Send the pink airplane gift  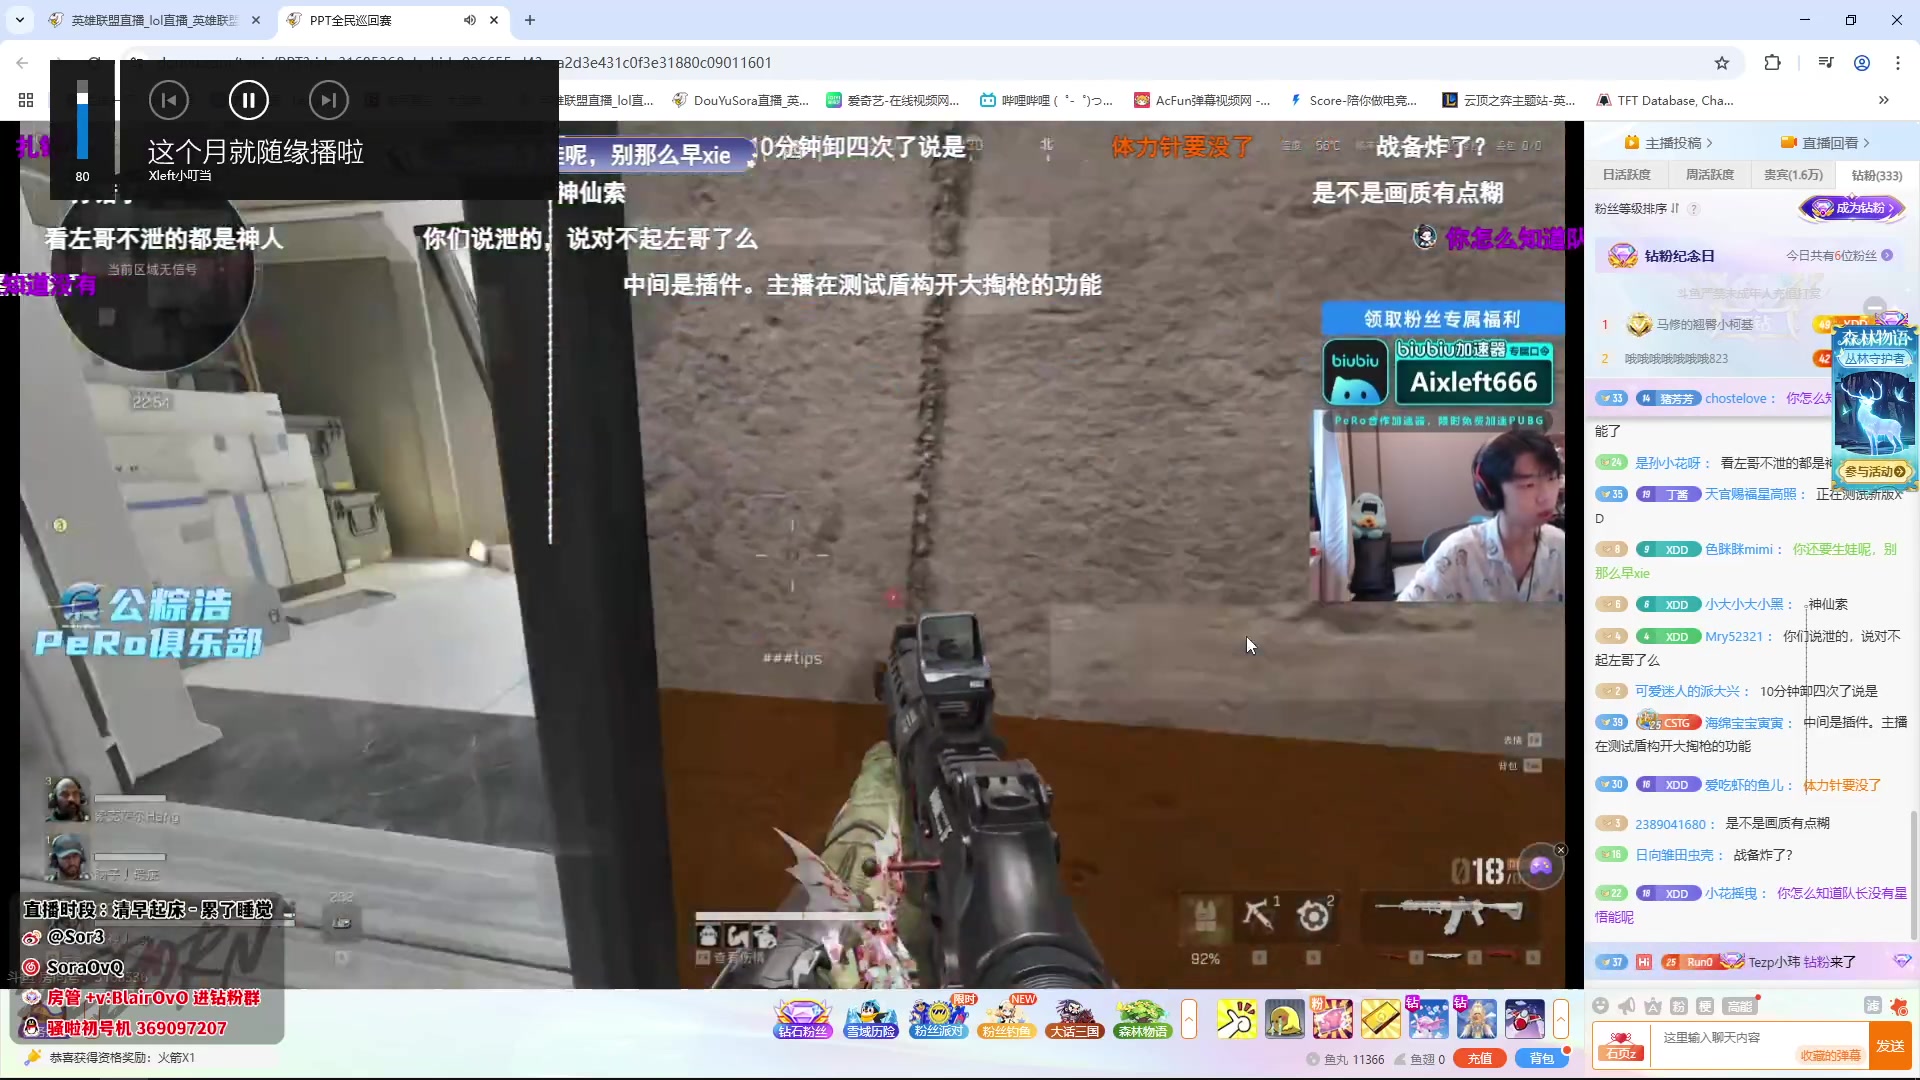pos(1428,1019)
